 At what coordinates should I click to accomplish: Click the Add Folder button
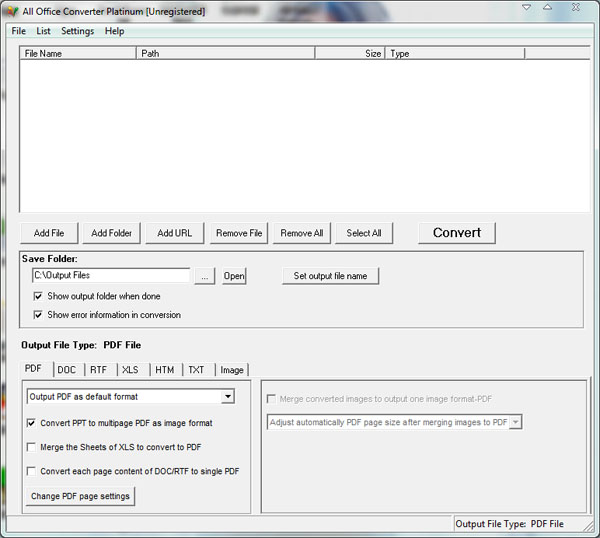[x=111, y=233]
